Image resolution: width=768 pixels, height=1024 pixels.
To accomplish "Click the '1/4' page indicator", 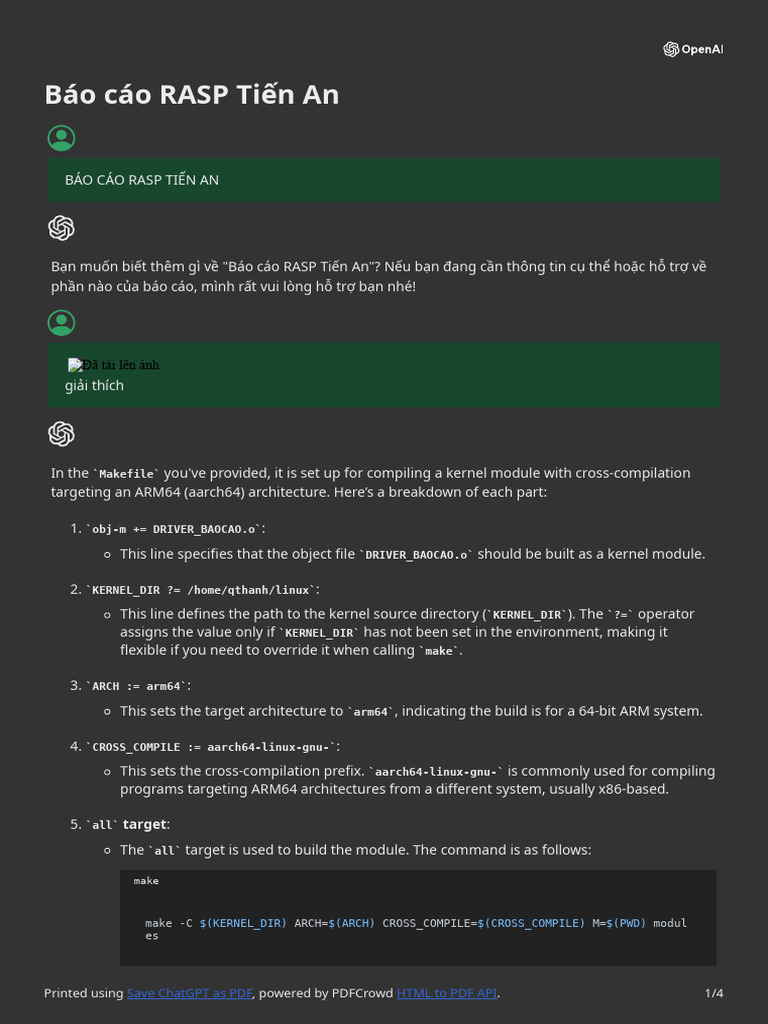I will tap(713, 993).
